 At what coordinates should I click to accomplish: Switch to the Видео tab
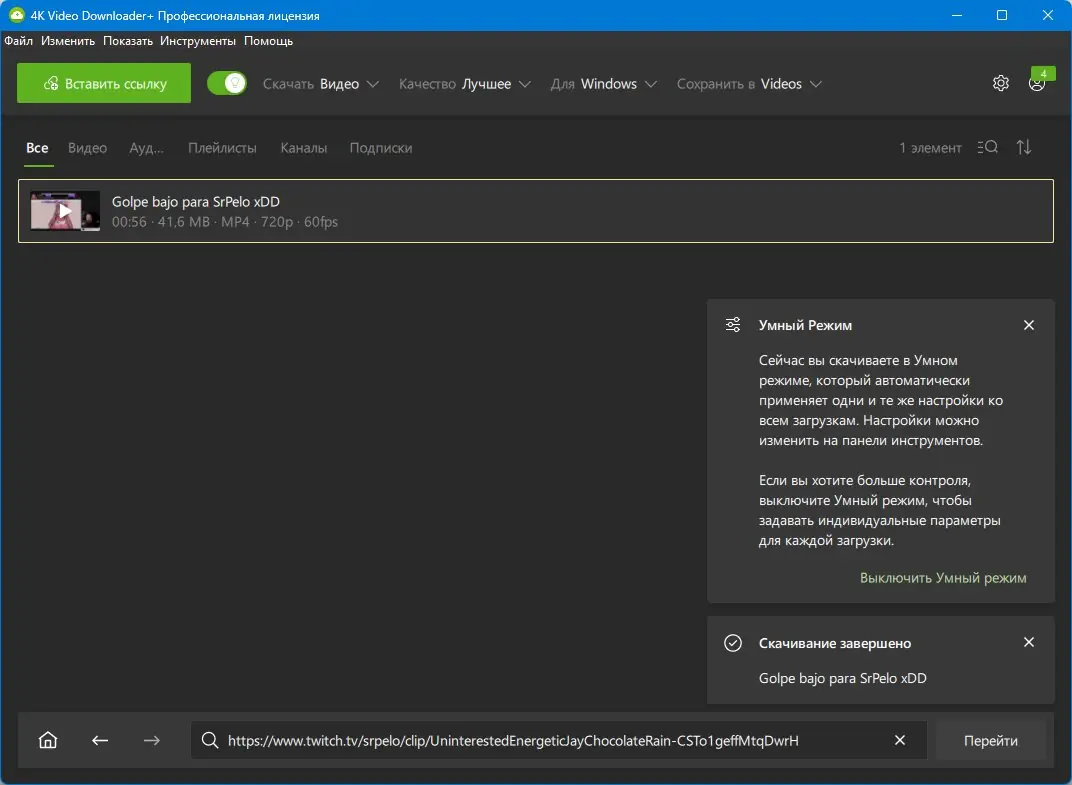pyautogui.click(x=88, y=148)
